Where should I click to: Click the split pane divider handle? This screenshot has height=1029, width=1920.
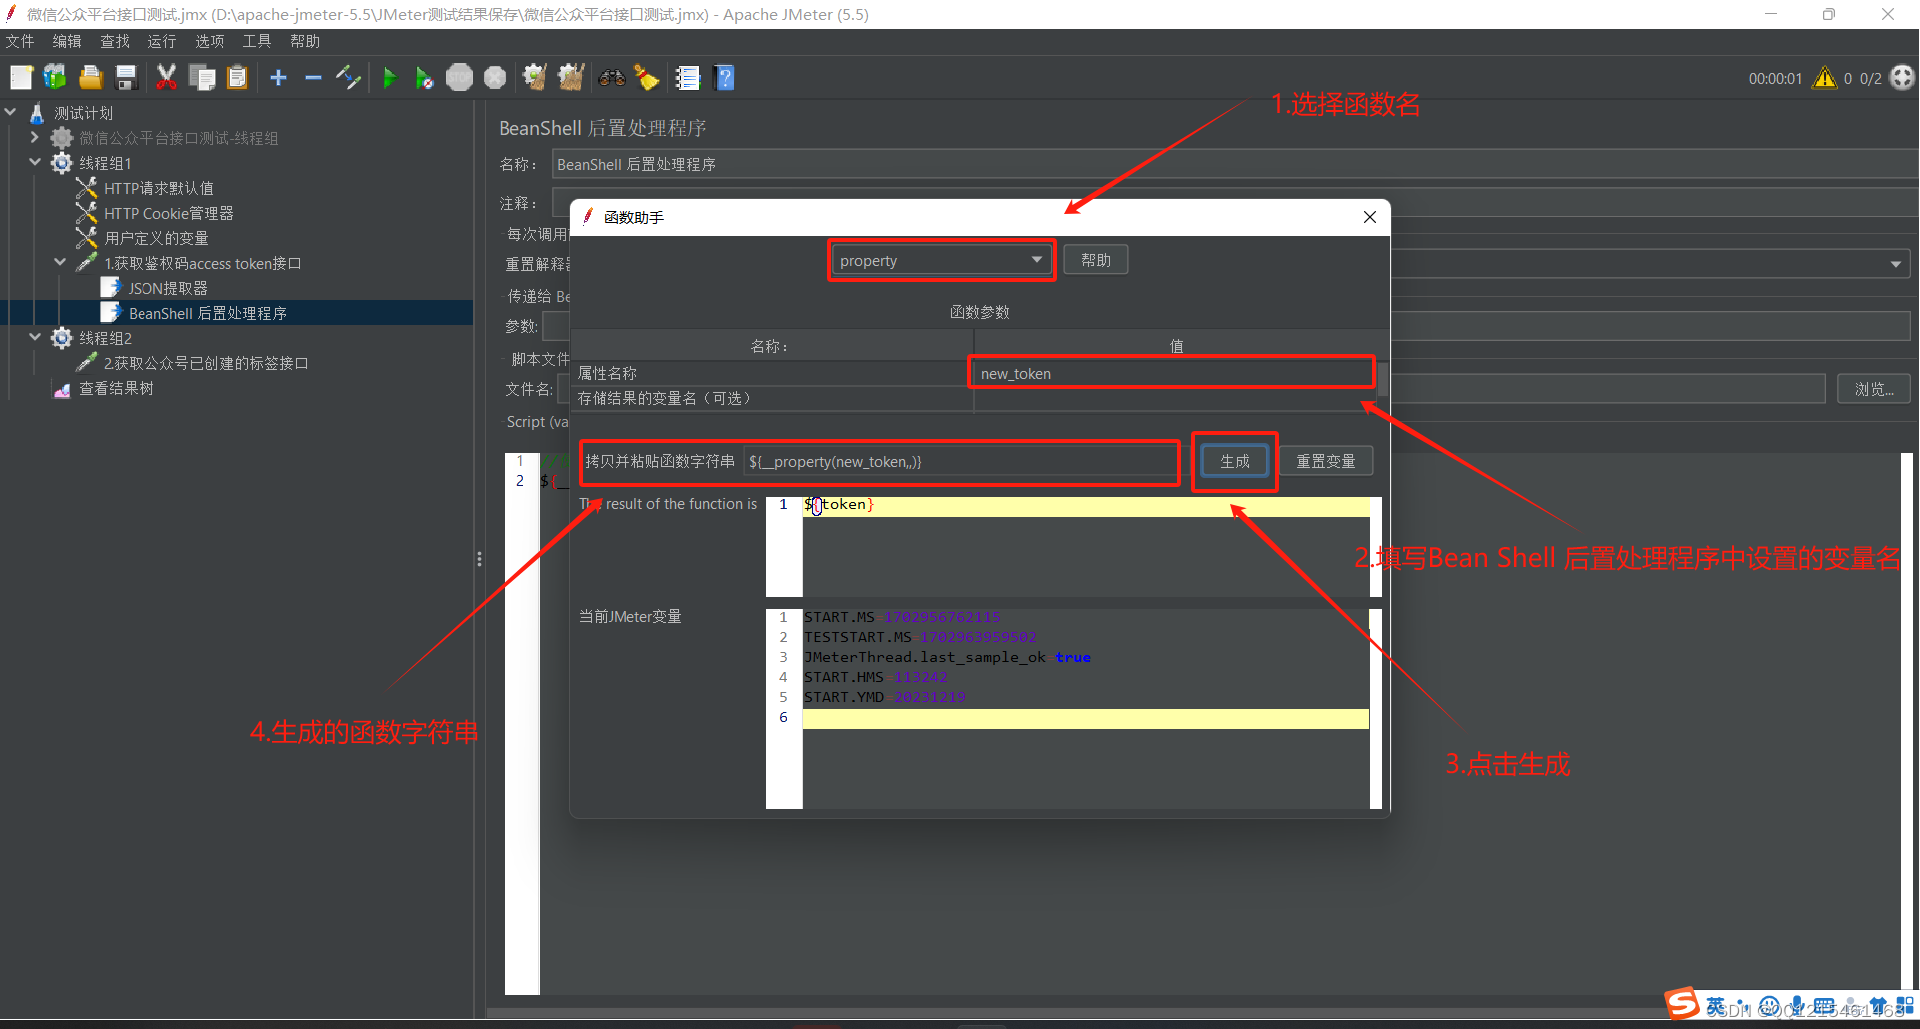coord(479,559)
